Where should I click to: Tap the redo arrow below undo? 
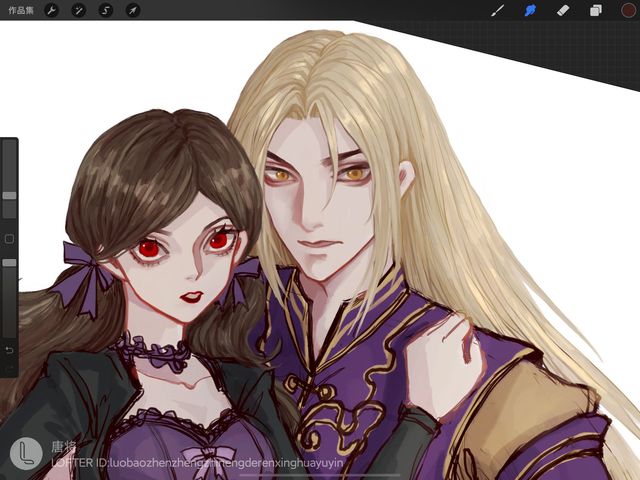[x=9, y=370]
